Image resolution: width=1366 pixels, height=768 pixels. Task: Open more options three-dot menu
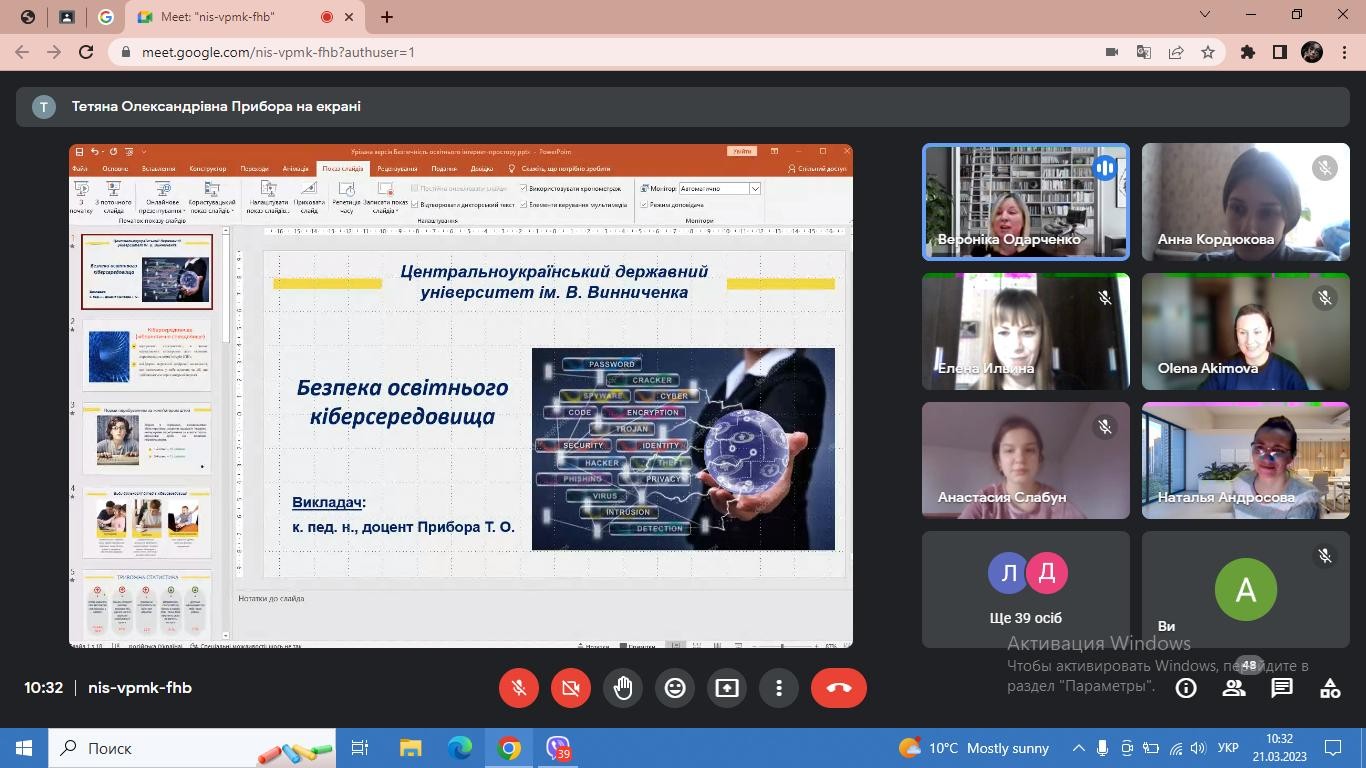779,688
